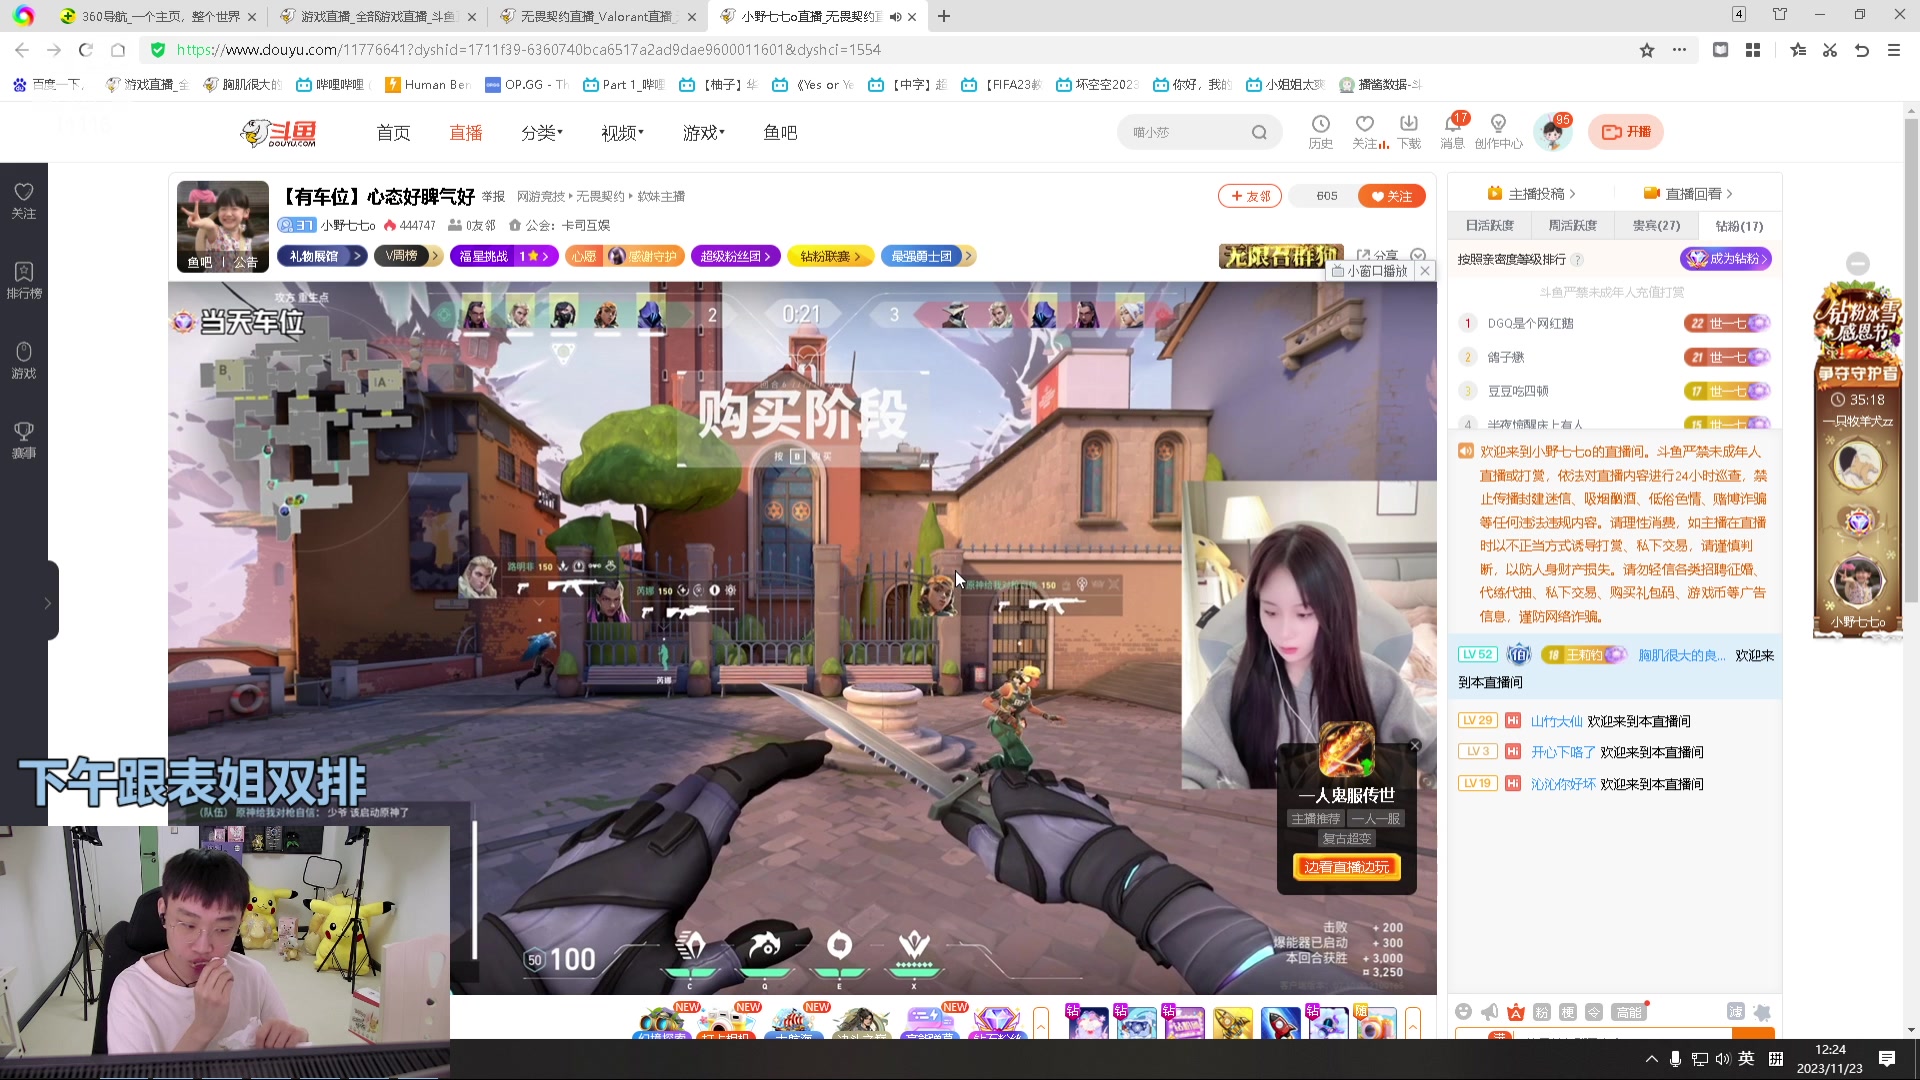Open 礼物展馆 pill

322,256
